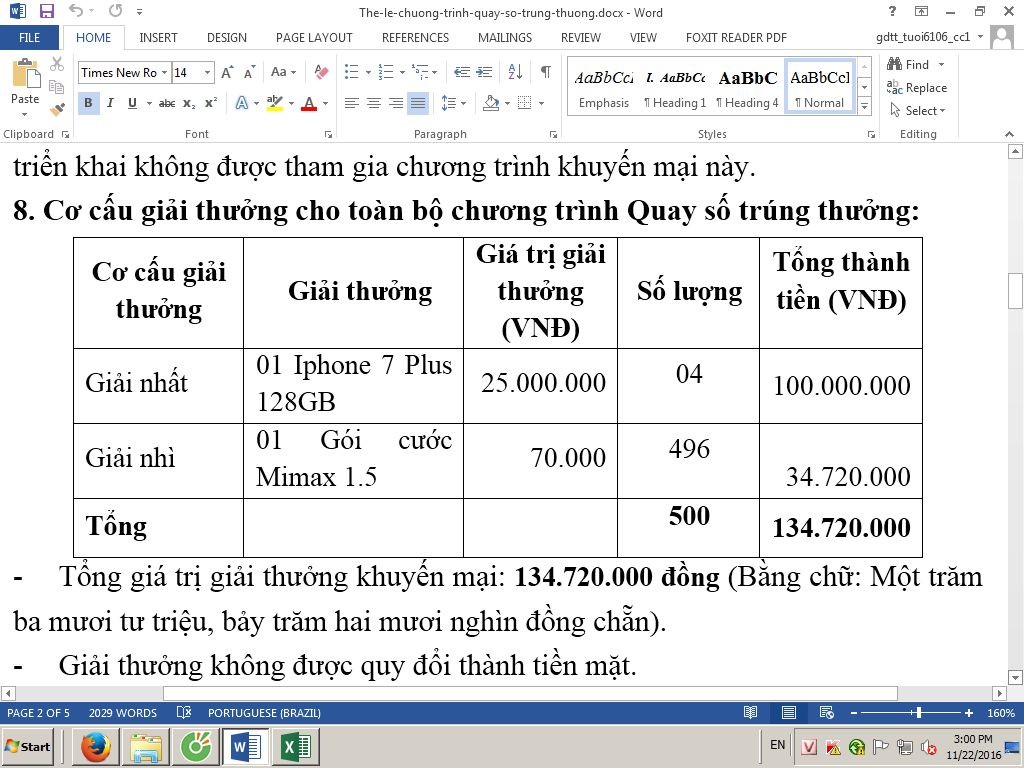Click the Borders icon in Paragraph group
The height and width of the screenshot is (768, 1024).
point(524,103)
